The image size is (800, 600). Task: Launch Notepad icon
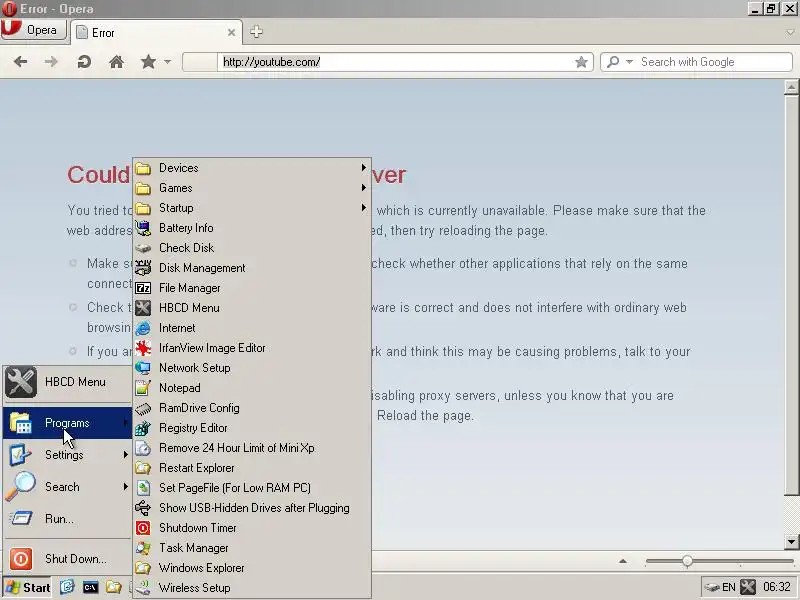click(x=143, y=388)
